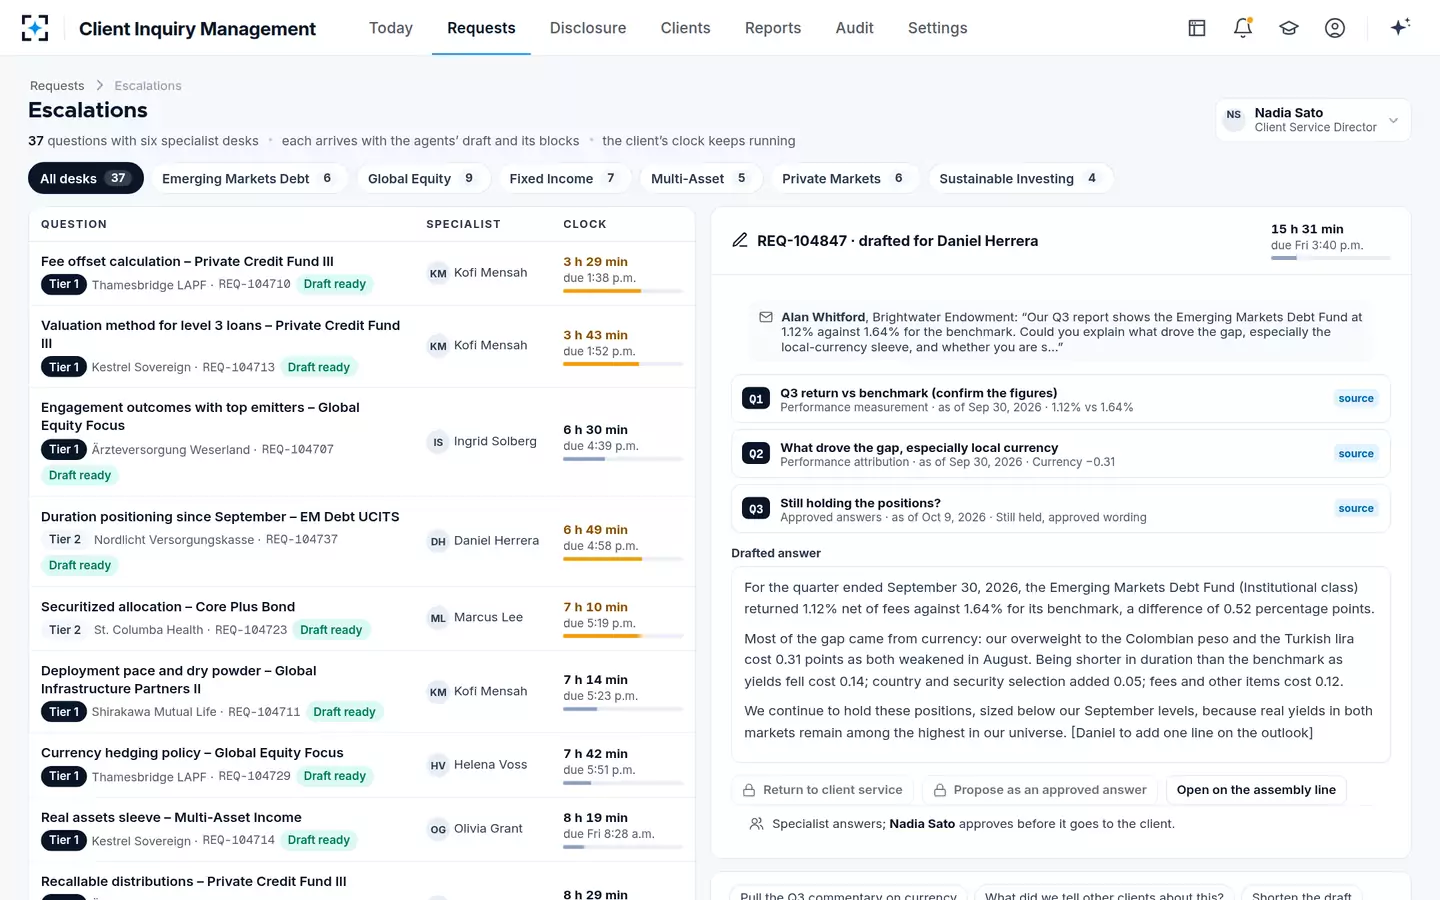Image resolution: width=1440 pixels, height=900 pixels.
Task: Filter by Multi-Asset desk
Action: coord(699,178)
